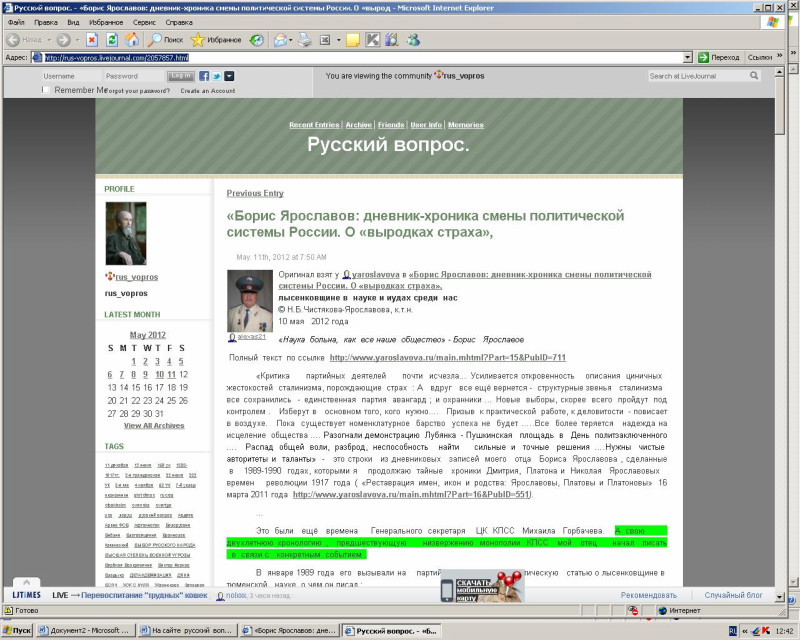Click the blocked-content icon in the status bar
This screenshot has height=640, width=800.
(633, 610)
